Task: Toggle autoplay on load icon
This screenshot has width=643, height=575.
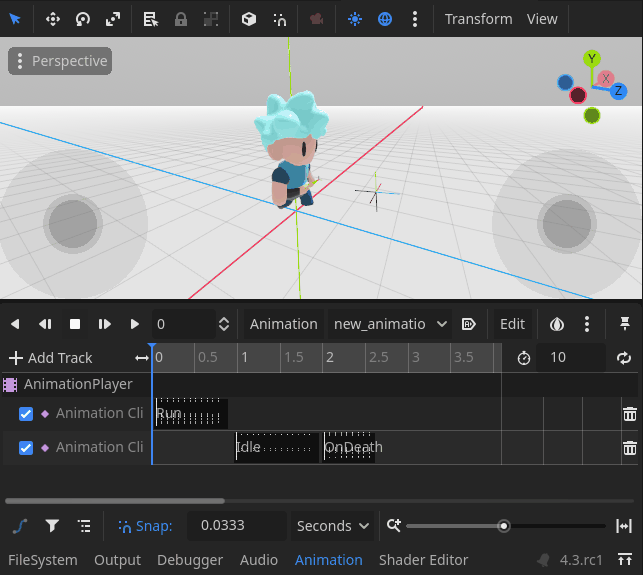Action: tap(468, 324)
